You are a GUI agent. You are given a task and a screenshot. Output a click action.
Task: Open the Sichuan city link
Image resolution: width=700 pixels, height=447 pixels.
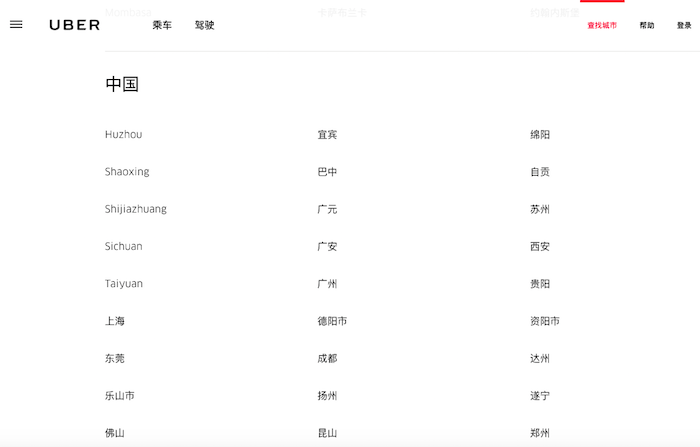click(124, 246)
